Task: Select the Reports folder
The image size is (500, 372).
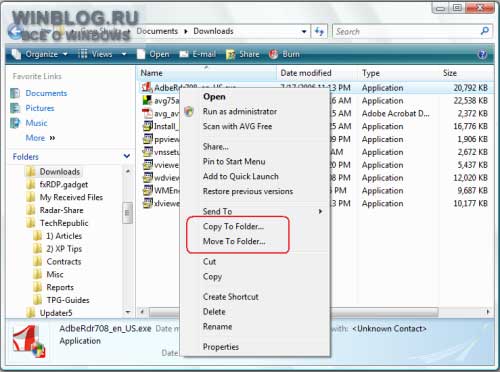Action: tap(60, 287)
